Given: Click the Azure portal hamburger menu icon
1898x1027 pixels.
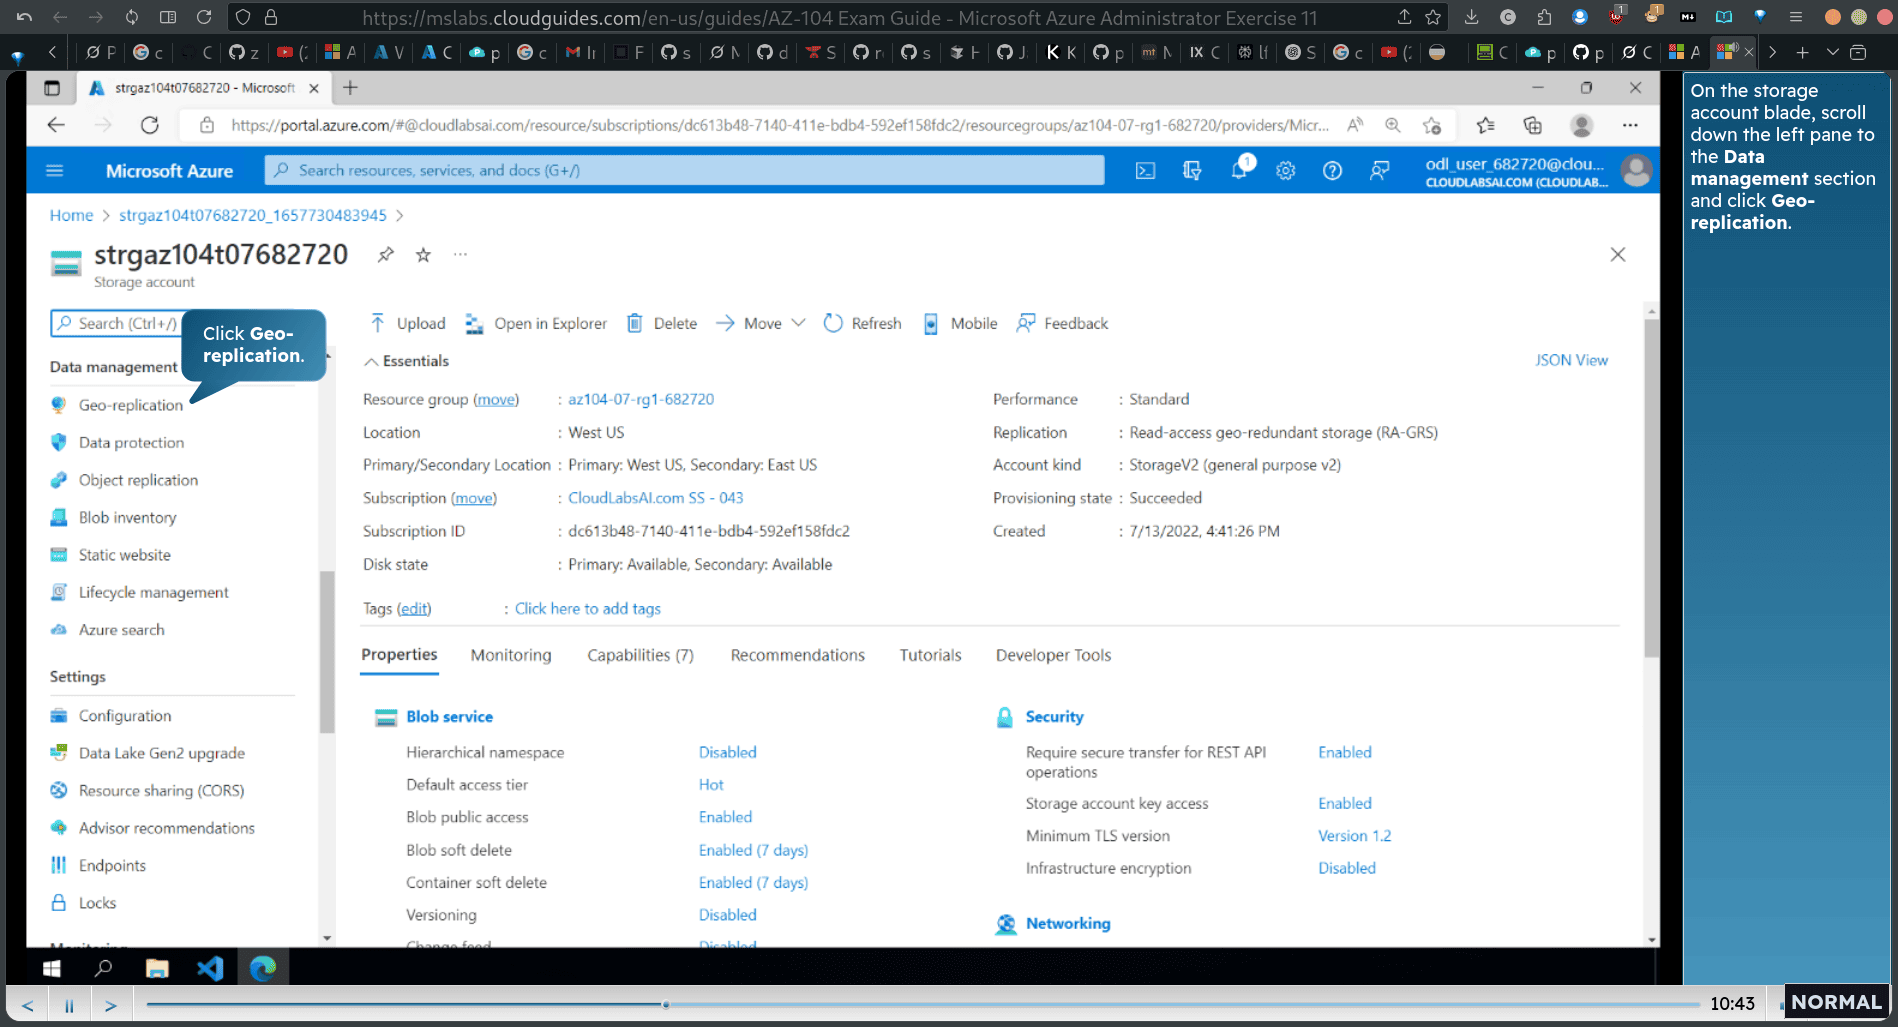Looking at the screenshot, I should pos(55,171).
